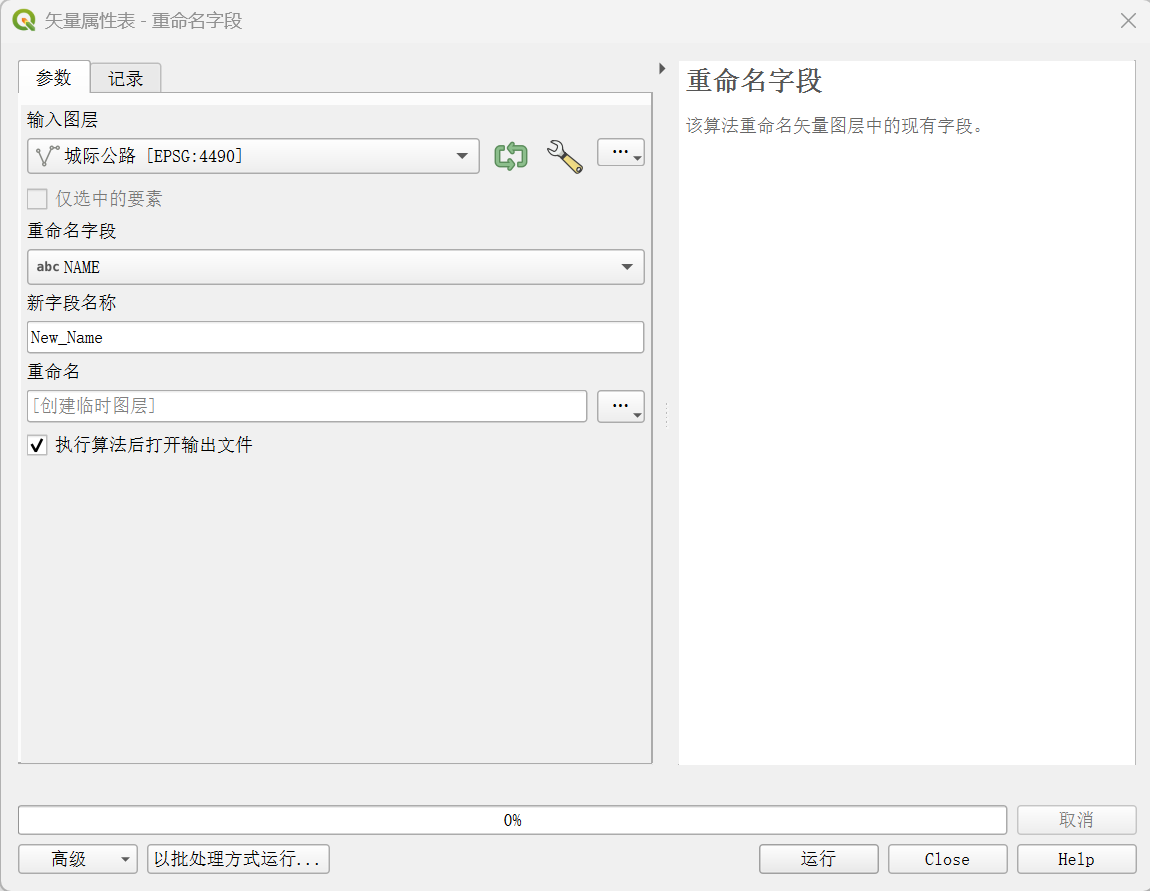Click browse button beside output layer field

click(x=620, y=406)
